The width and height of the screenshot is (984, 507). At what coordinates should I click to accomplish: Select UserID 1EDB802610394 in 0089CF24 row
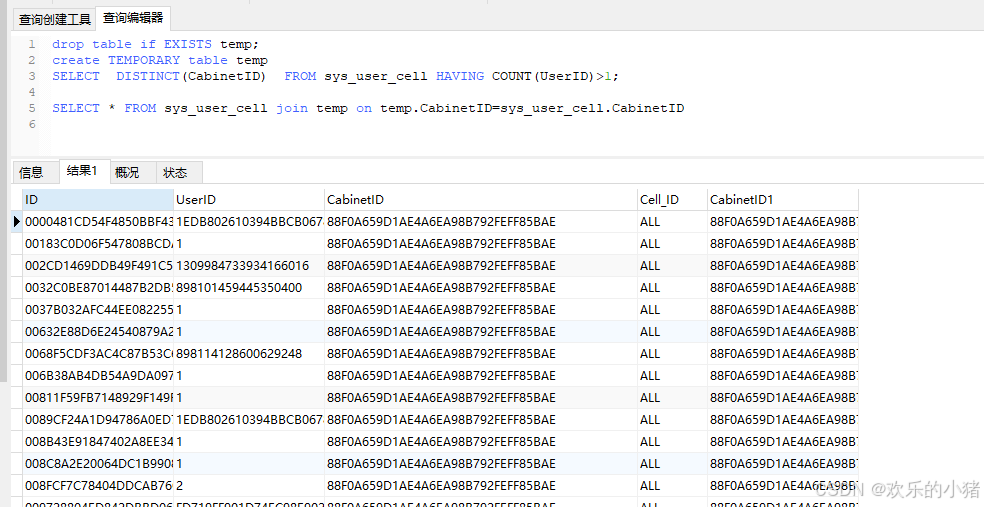[249, 419]
